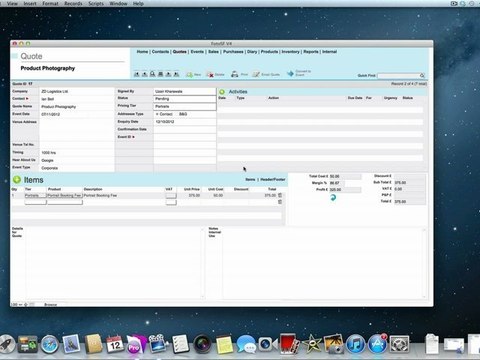This screenshot has height=360, width=480.
Task: Open iPhoto from the Dock
Action: click(x=333, y=344)
